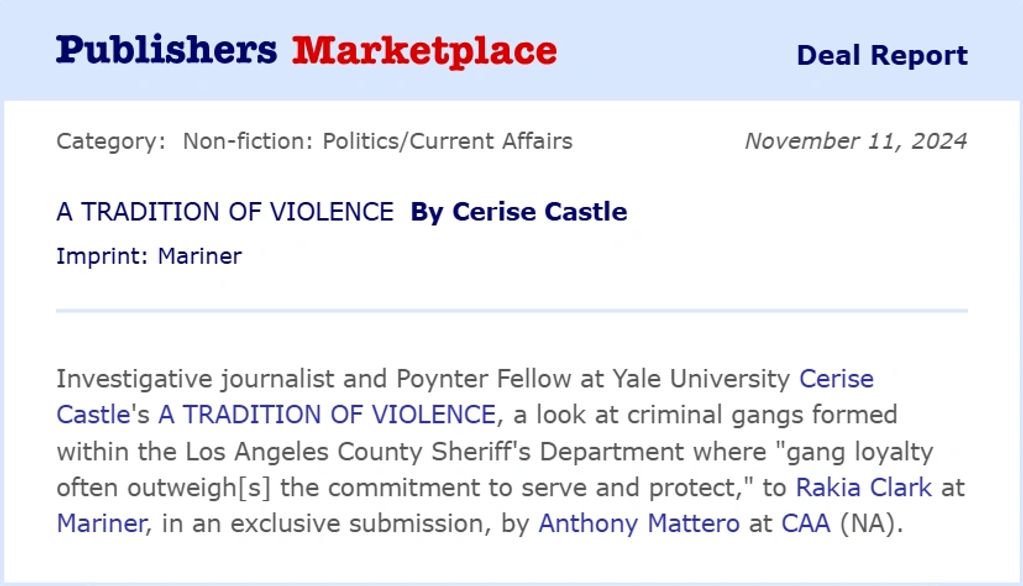Click the By Cerise Castle byline

pyautogui.click(x=519, y=212)
